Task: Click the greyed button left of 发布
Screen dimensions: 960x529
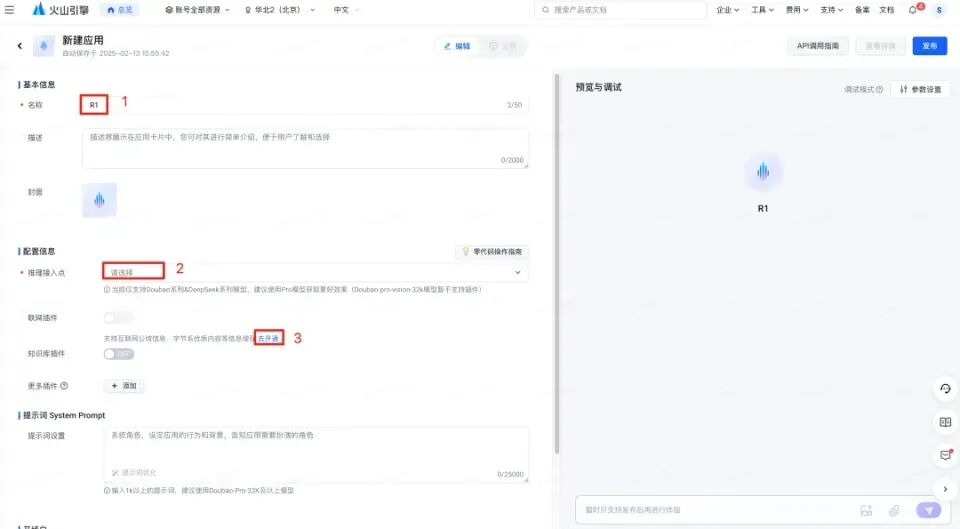Action: click(x=880, y=46)
